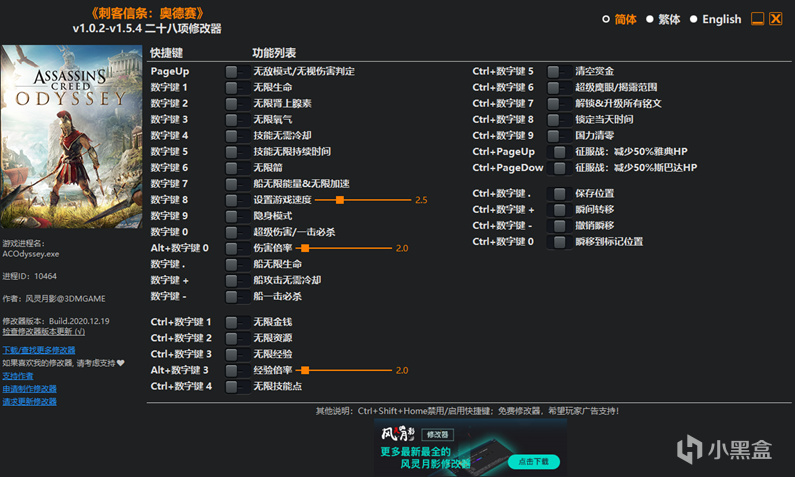Click the Alt+数字键 0 hotkey label
This screenshot has height=477, width=795.
[179, 248]
